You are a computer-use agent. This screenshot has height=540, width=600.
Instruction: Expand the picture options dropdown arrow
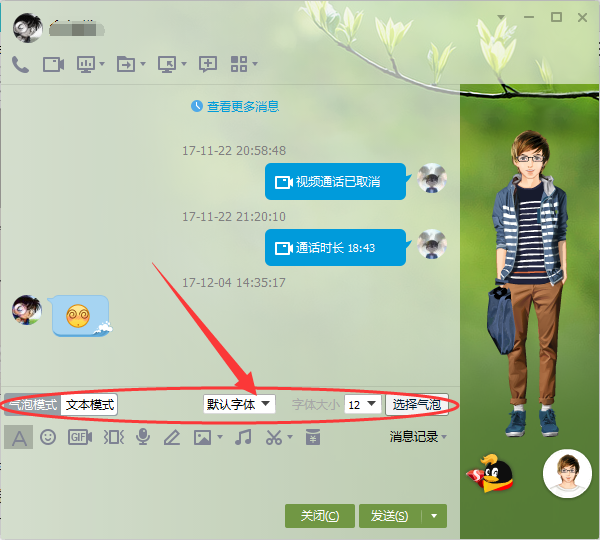pos(220,436)
